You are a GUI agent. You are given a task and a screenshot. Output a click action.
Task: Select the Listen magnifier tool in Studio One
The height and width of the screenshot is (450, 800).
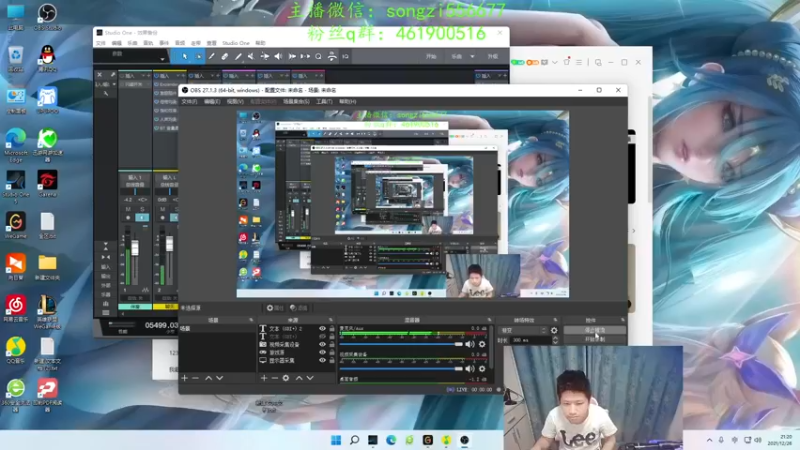pyautogui.click(x=318, y=57)
